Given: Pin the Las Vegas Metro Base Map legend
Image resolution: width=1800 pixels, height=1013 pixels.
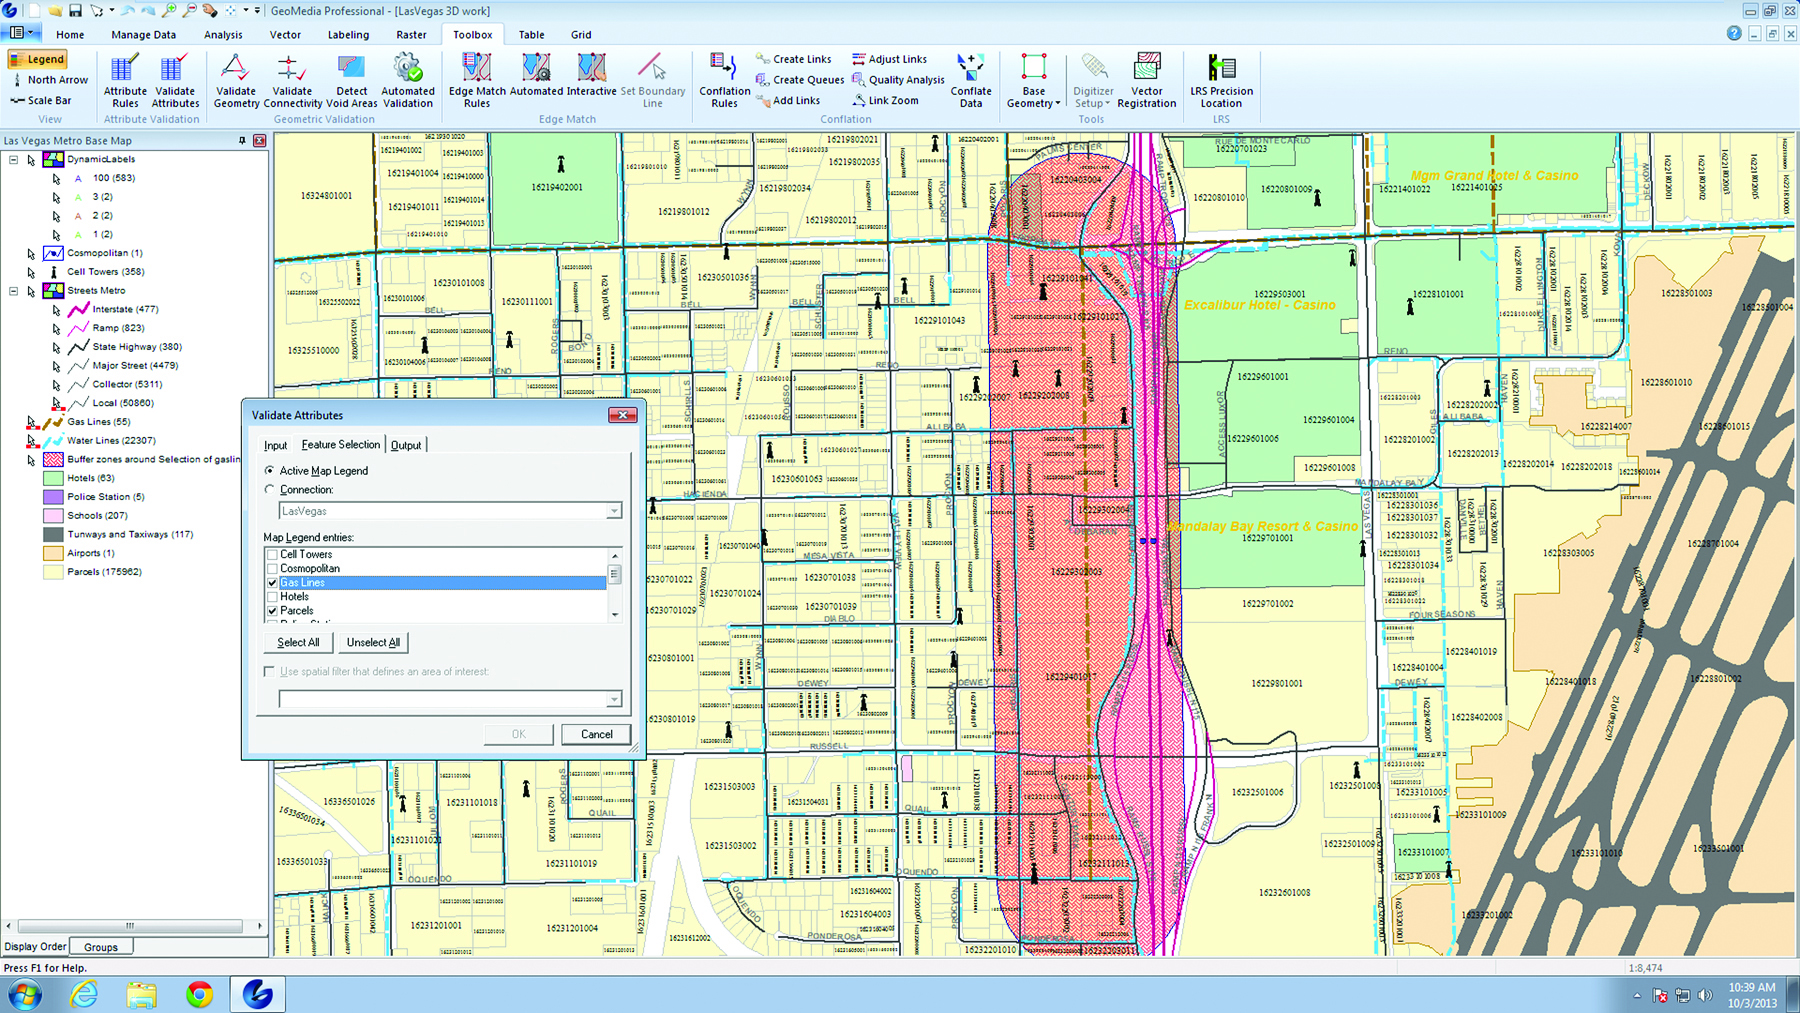Looking at the screenshot, I should pyautogui.click(x=242, y=140).
